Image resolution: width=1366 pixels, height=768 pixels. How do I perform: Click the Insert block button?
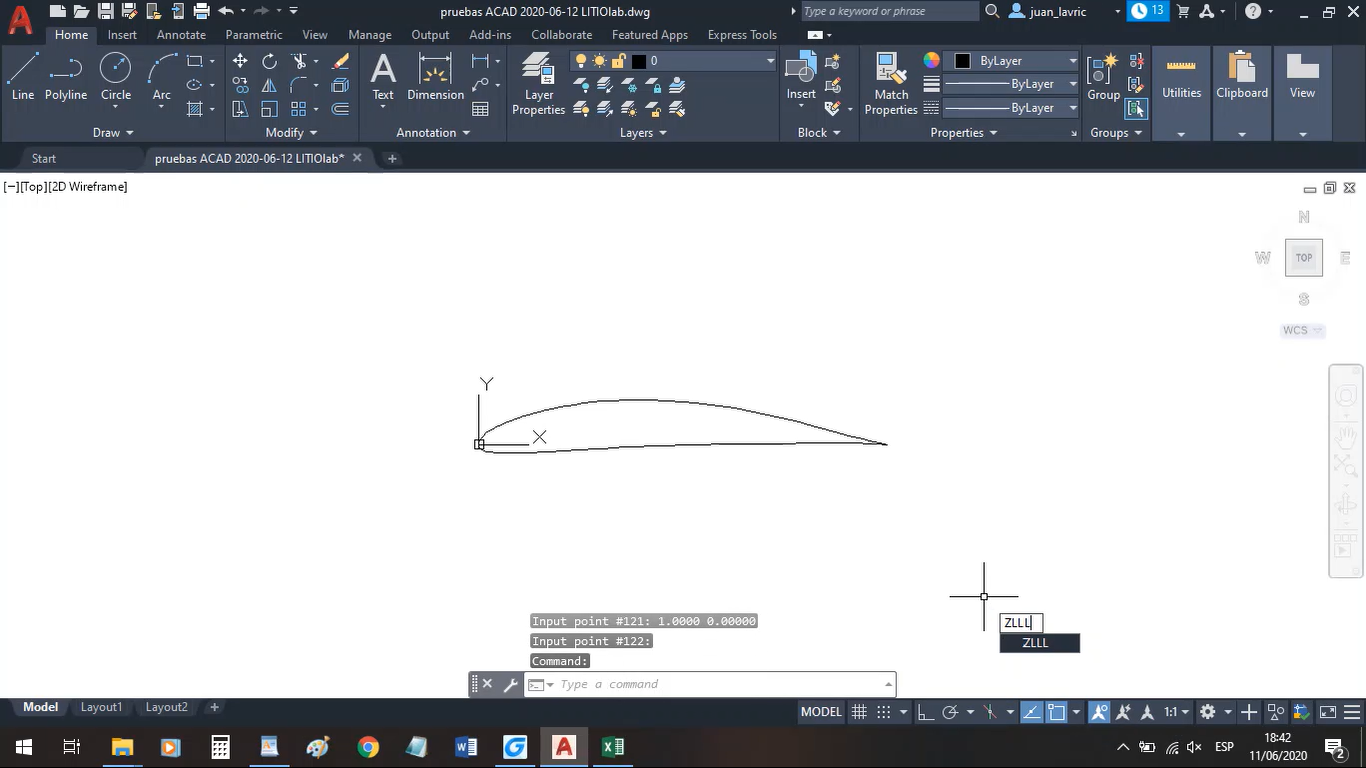(x=801, y=77)
